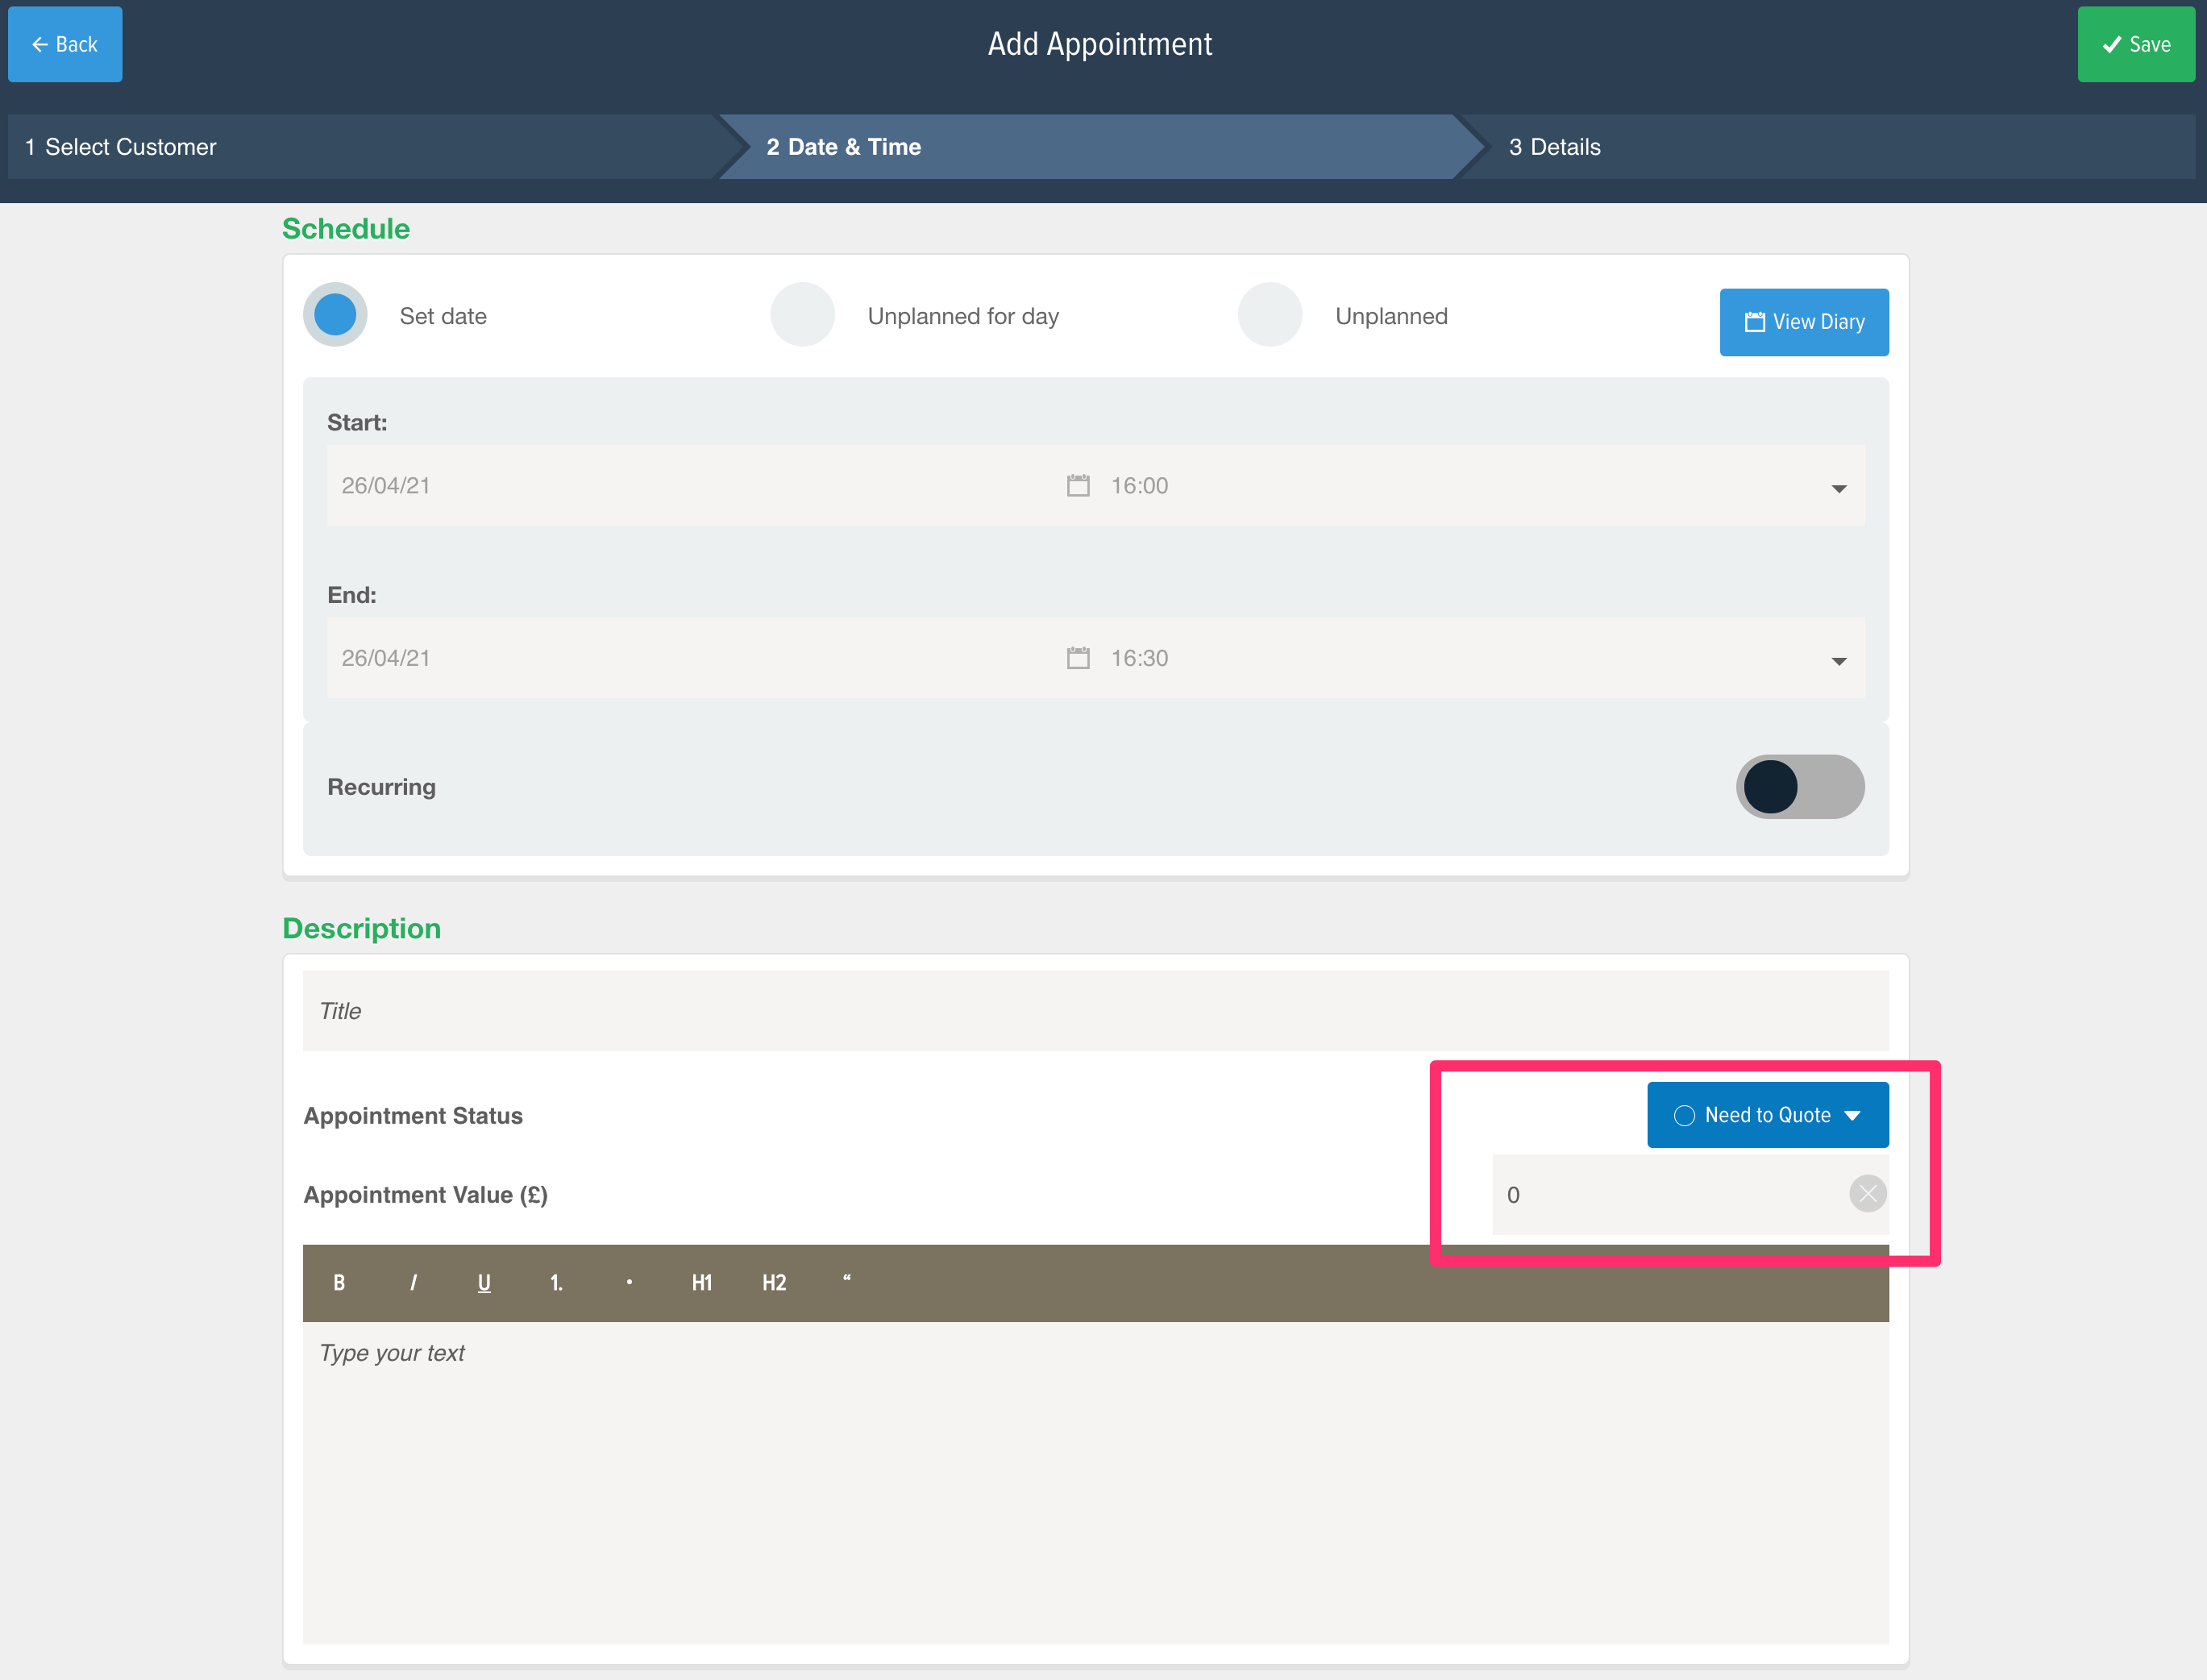Click the View Diary button
Viewport: 2207px width, 1680px height.
tap(1802, 321)
